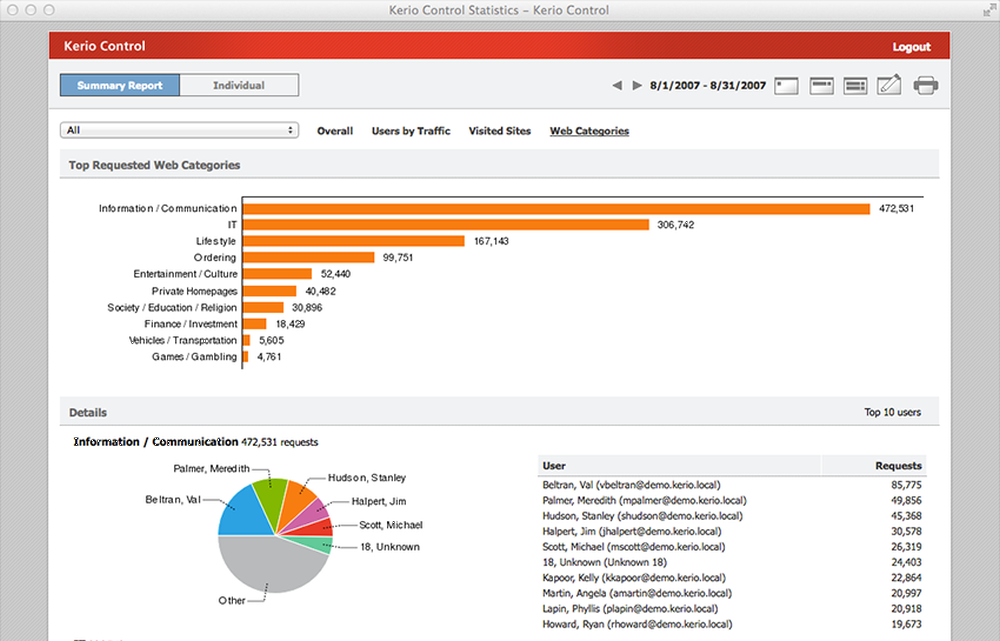Print the report with printer icon
The width and height of the screenshot is (1000, 641).
tap(925, 86)
